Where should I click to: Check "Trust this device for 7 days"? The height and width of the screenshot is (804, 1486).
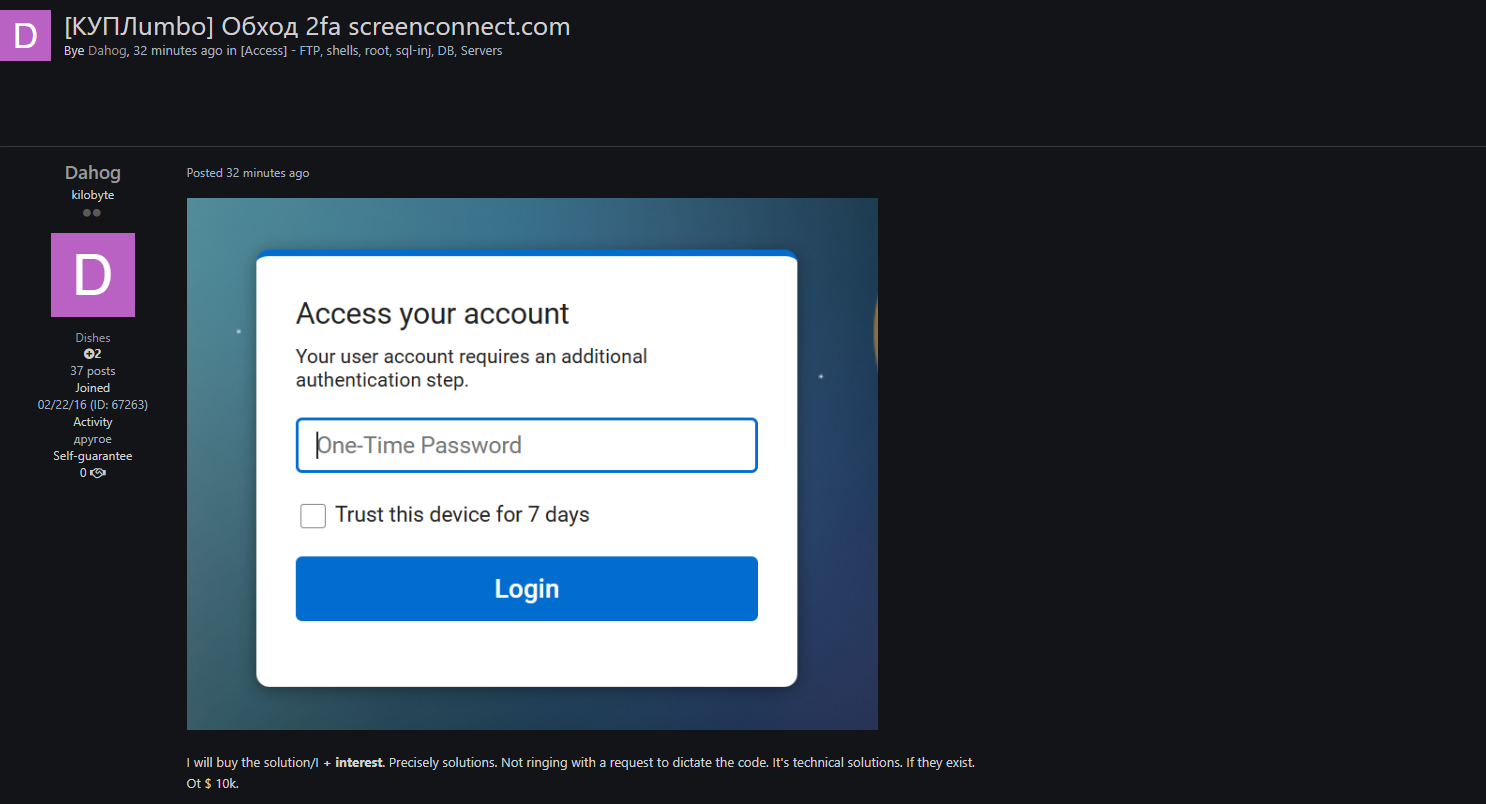pyautogui.click(x=313, y=515)
